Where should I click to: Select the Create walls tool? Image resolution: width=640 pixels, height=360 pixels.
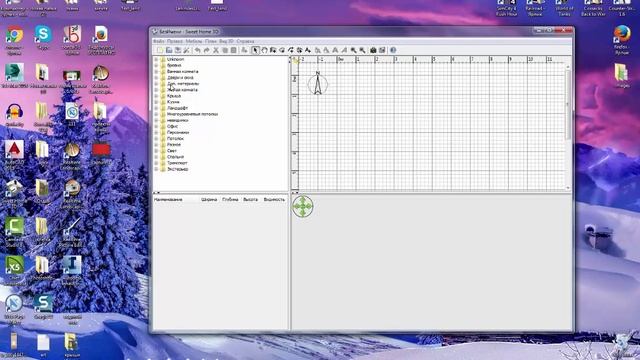click(273, 50)
